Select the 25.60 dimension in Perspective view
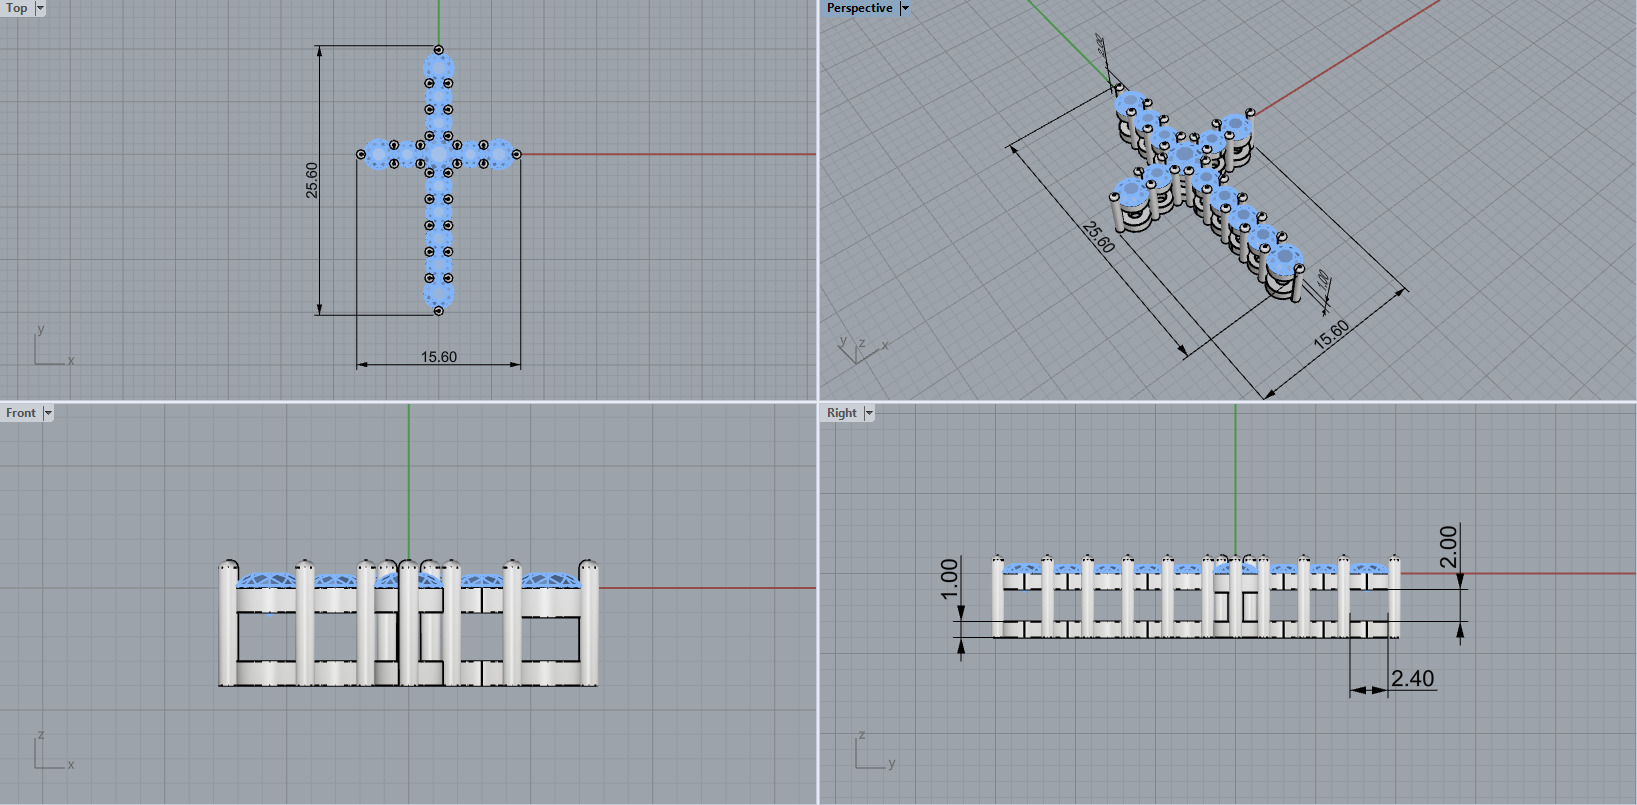Screen dimensions: 1637x805 pos(1098,237)
